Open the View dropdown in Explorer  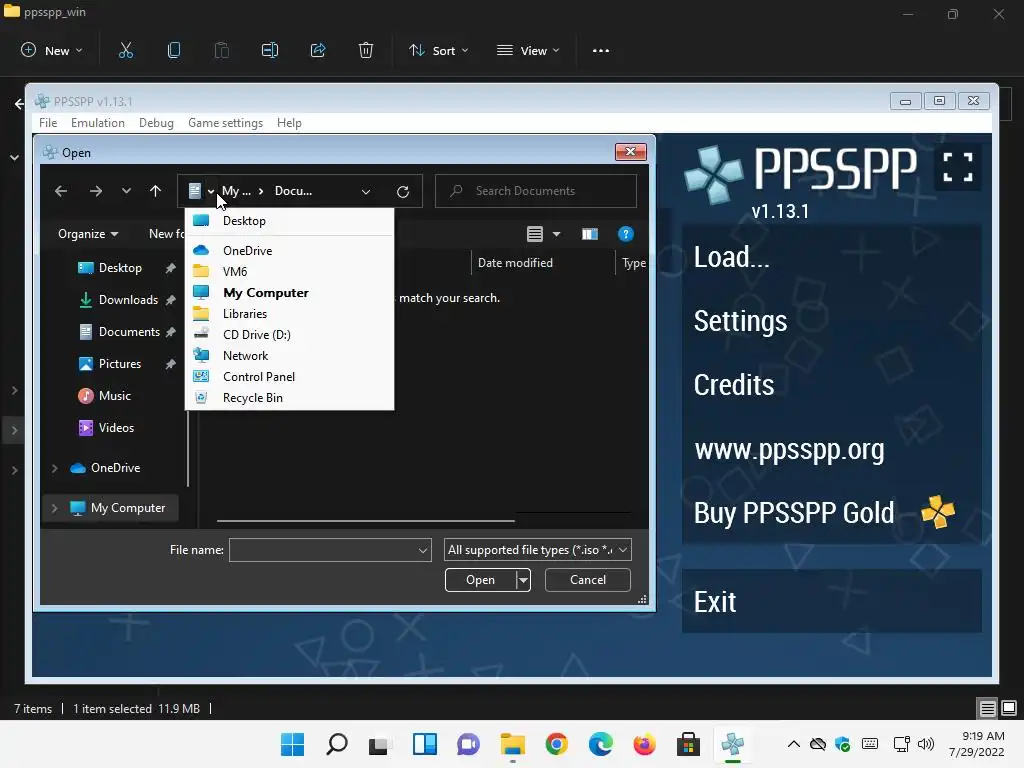528,50
